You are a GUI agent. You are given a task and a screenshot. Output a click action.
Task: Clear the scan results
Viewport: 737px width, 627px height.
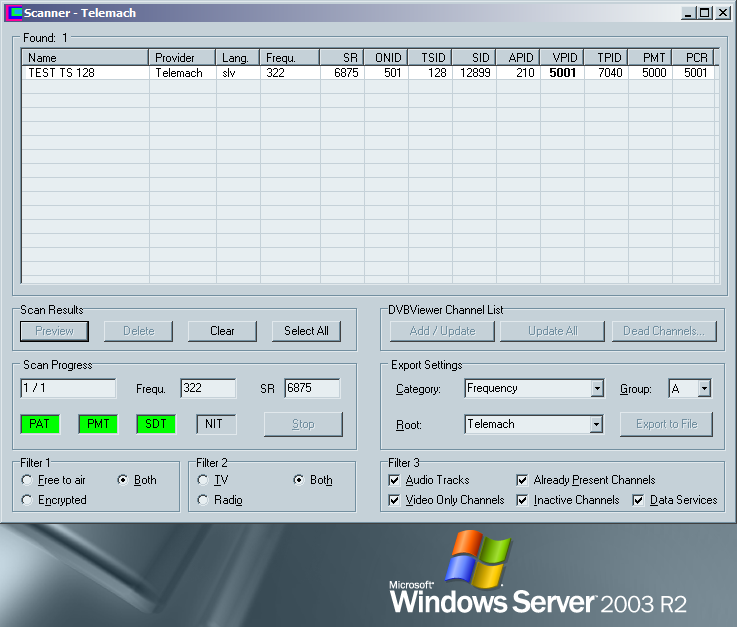[222, 331]
